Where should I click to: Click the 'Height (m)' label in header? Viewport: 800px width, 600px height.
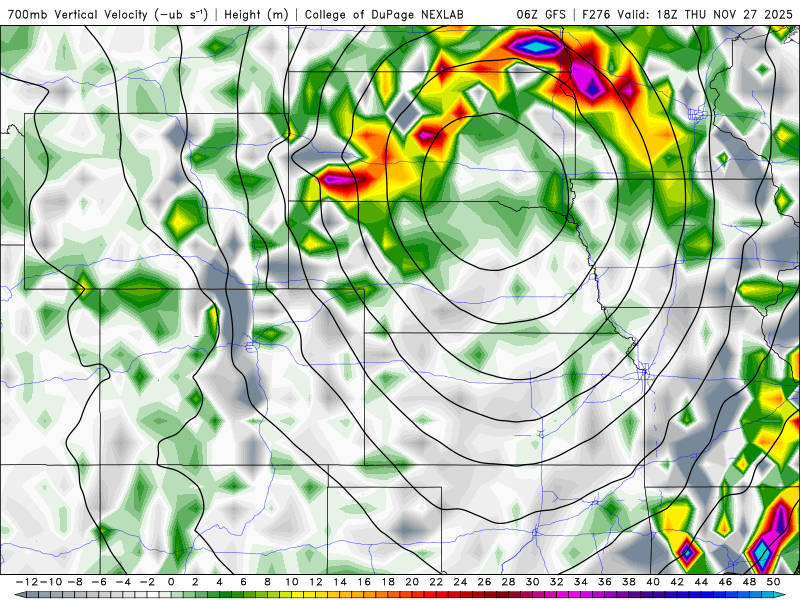[x=256, y=15]
